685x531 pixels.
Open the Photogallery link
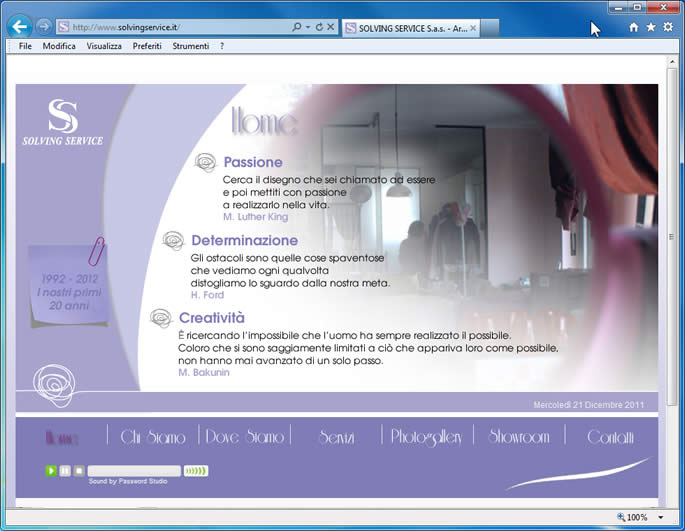pos(426,437)
